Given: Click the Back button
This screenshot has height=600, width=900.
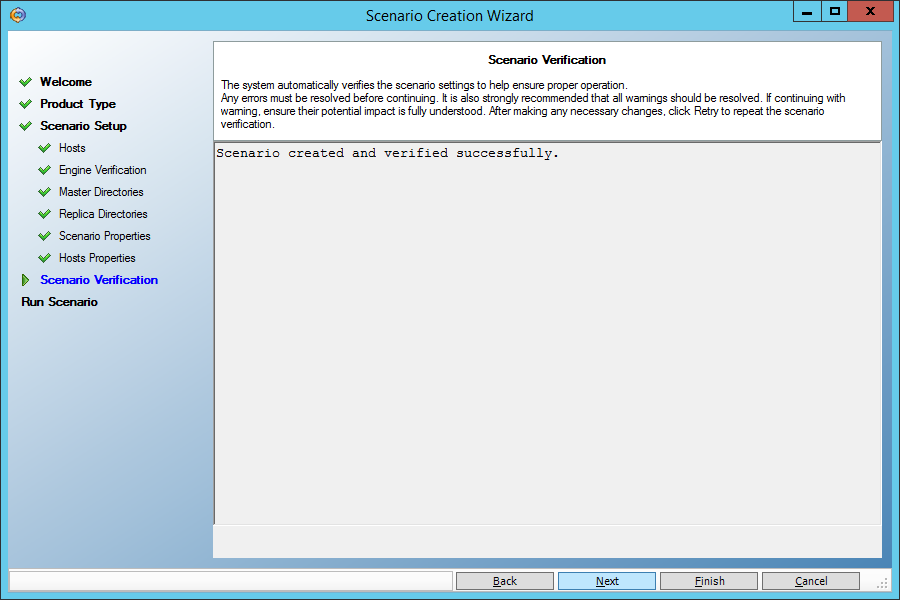Looking at the screenshot, I should [x=505, y=581].
